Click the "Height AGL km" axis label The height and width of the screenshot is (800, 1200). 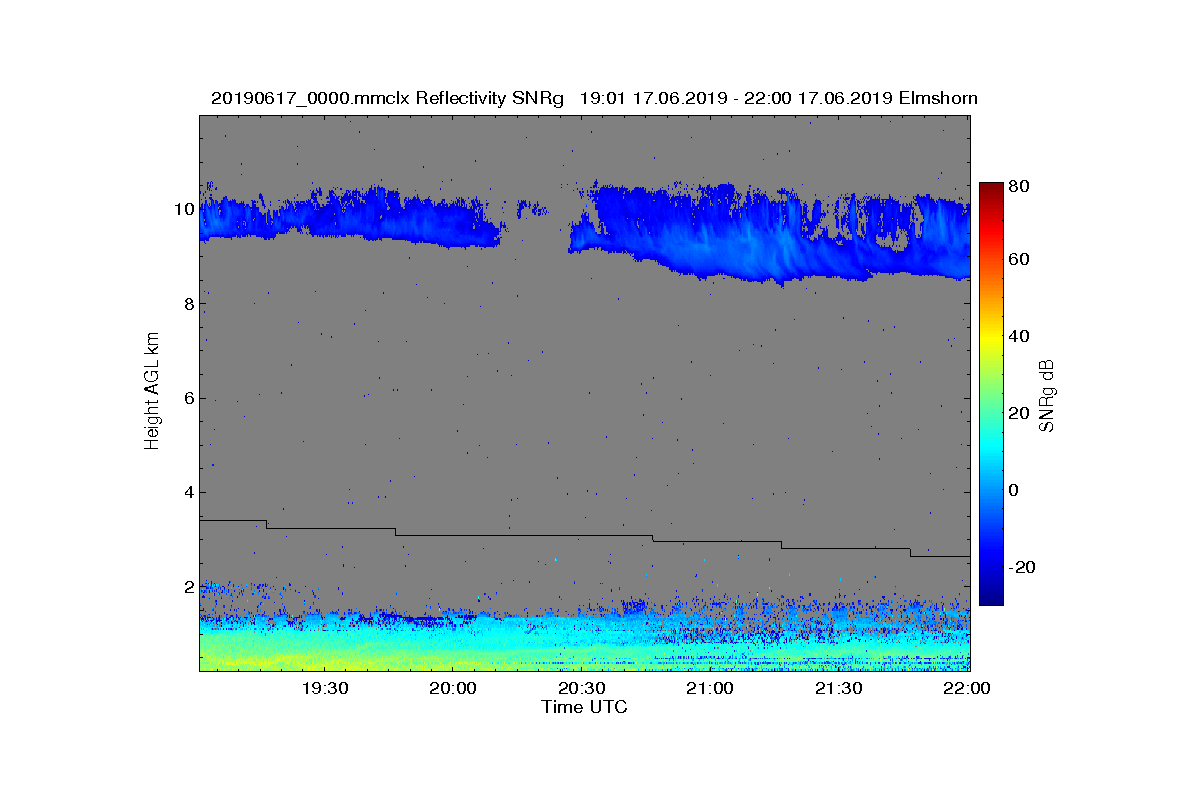[x=152, y=390]
